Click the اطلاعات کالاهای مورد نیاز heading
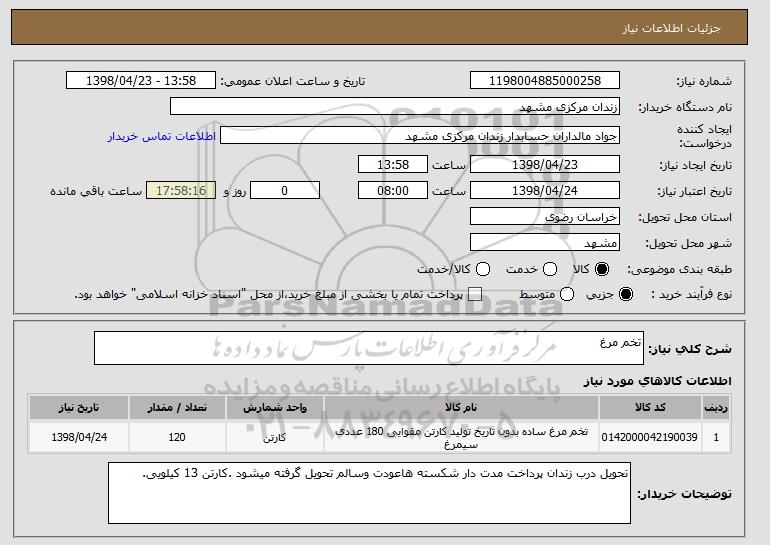This screenshot has height=545, width=770. click(x=657, y=381)
